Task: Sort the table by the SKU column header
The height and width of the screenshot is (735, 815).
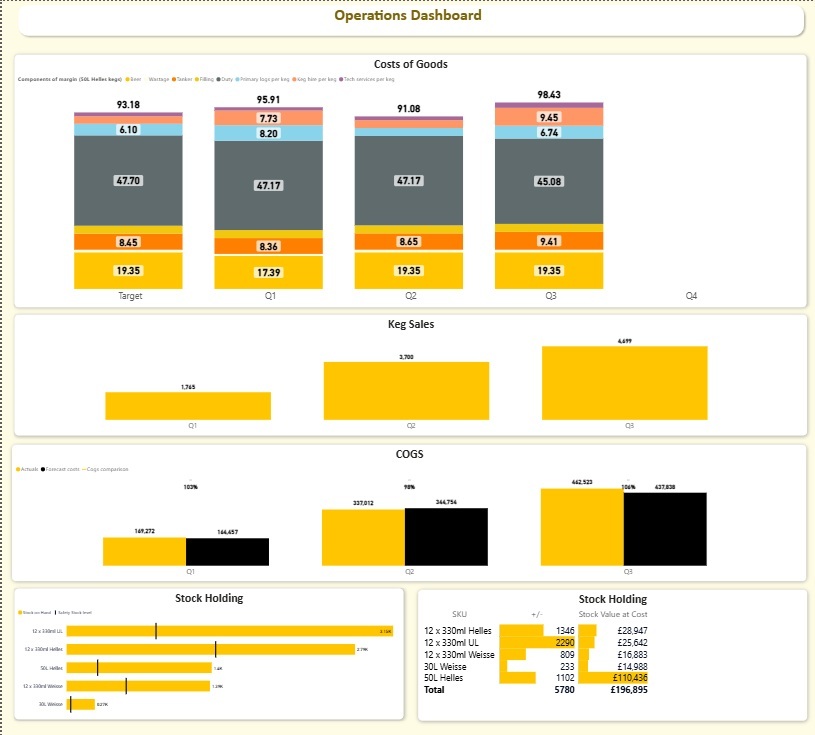Action: [x=459, y=614]
